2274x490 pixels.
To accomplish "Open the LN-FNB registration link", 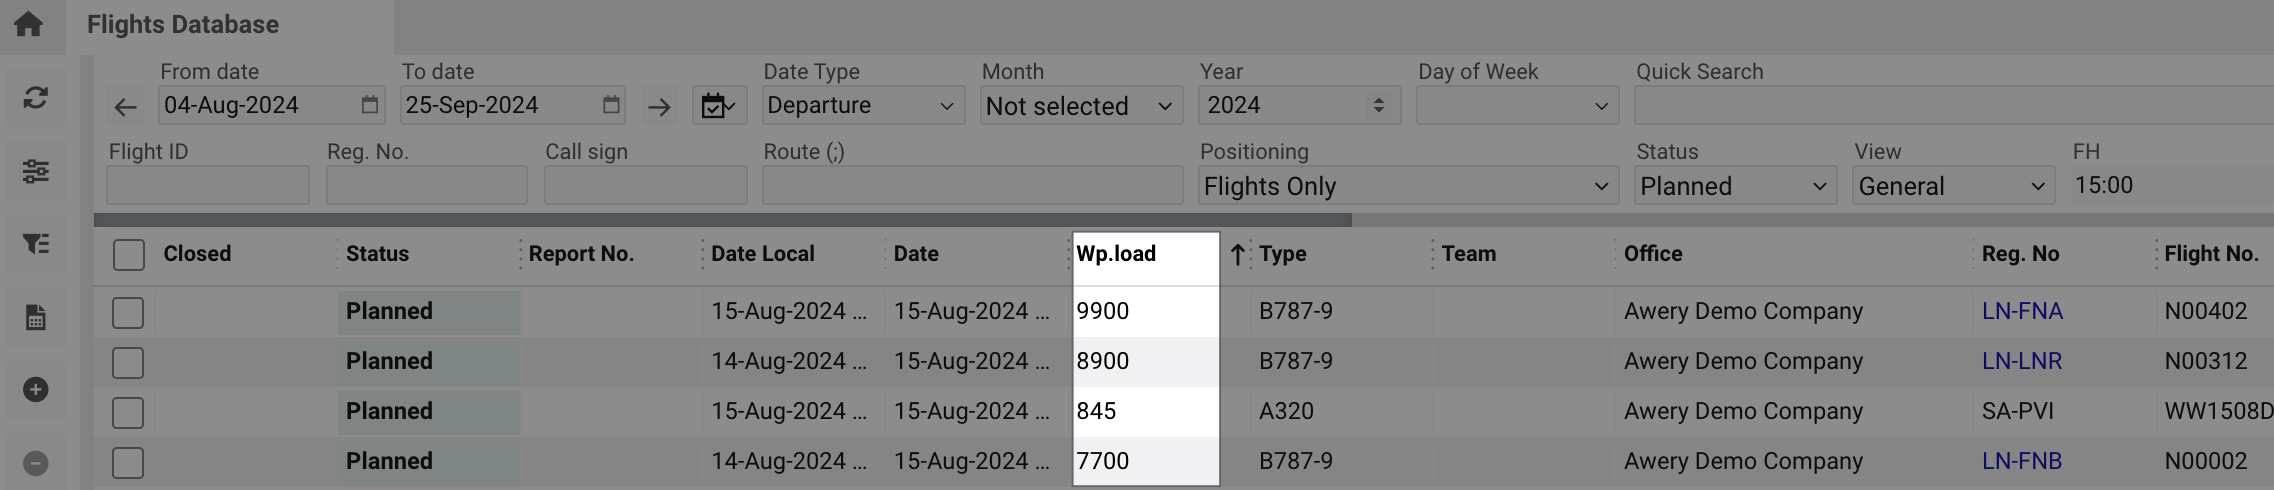I will click(2022, 462).
